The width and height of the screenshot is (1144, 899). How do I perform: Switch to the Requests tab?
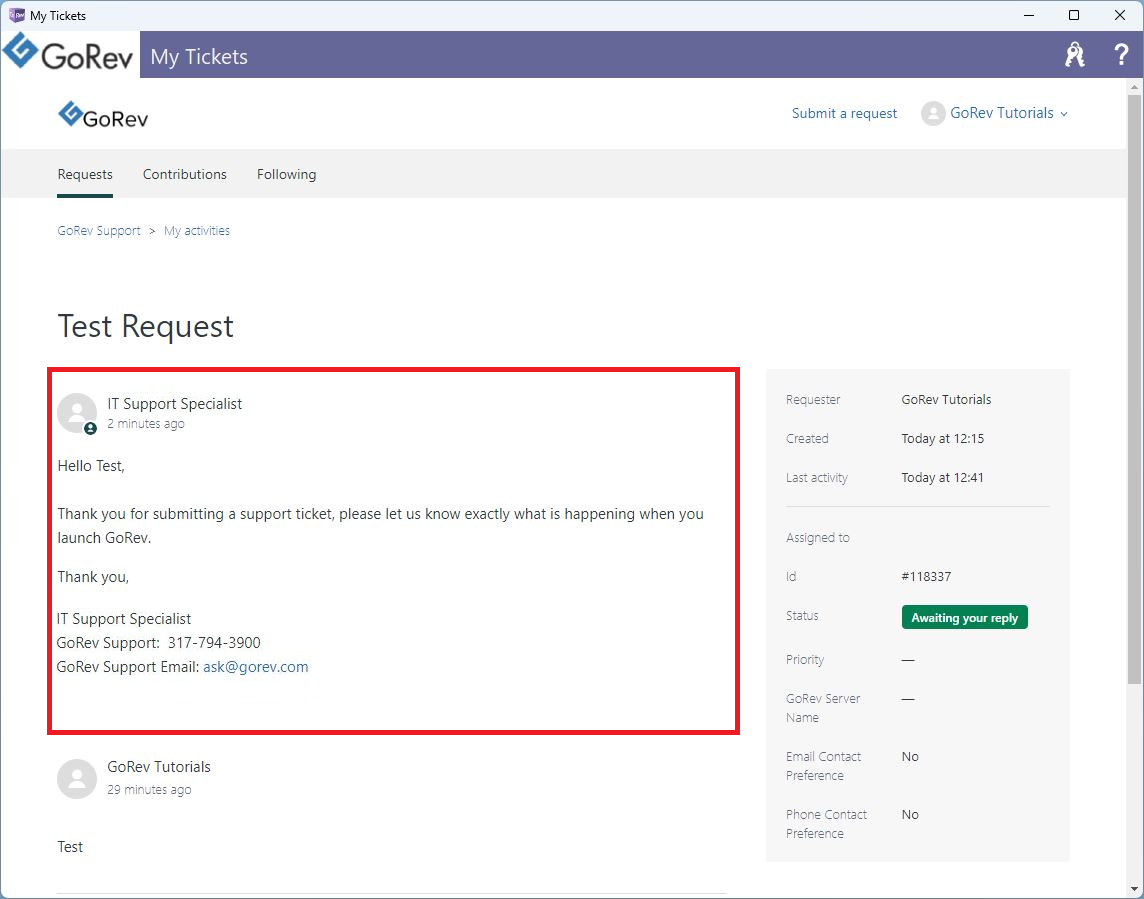pos(85,174)
